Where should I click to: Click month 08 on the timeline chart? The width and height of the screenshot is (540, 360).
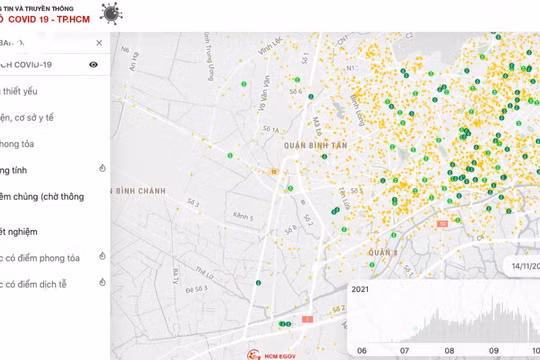click(x=449, y=351)
